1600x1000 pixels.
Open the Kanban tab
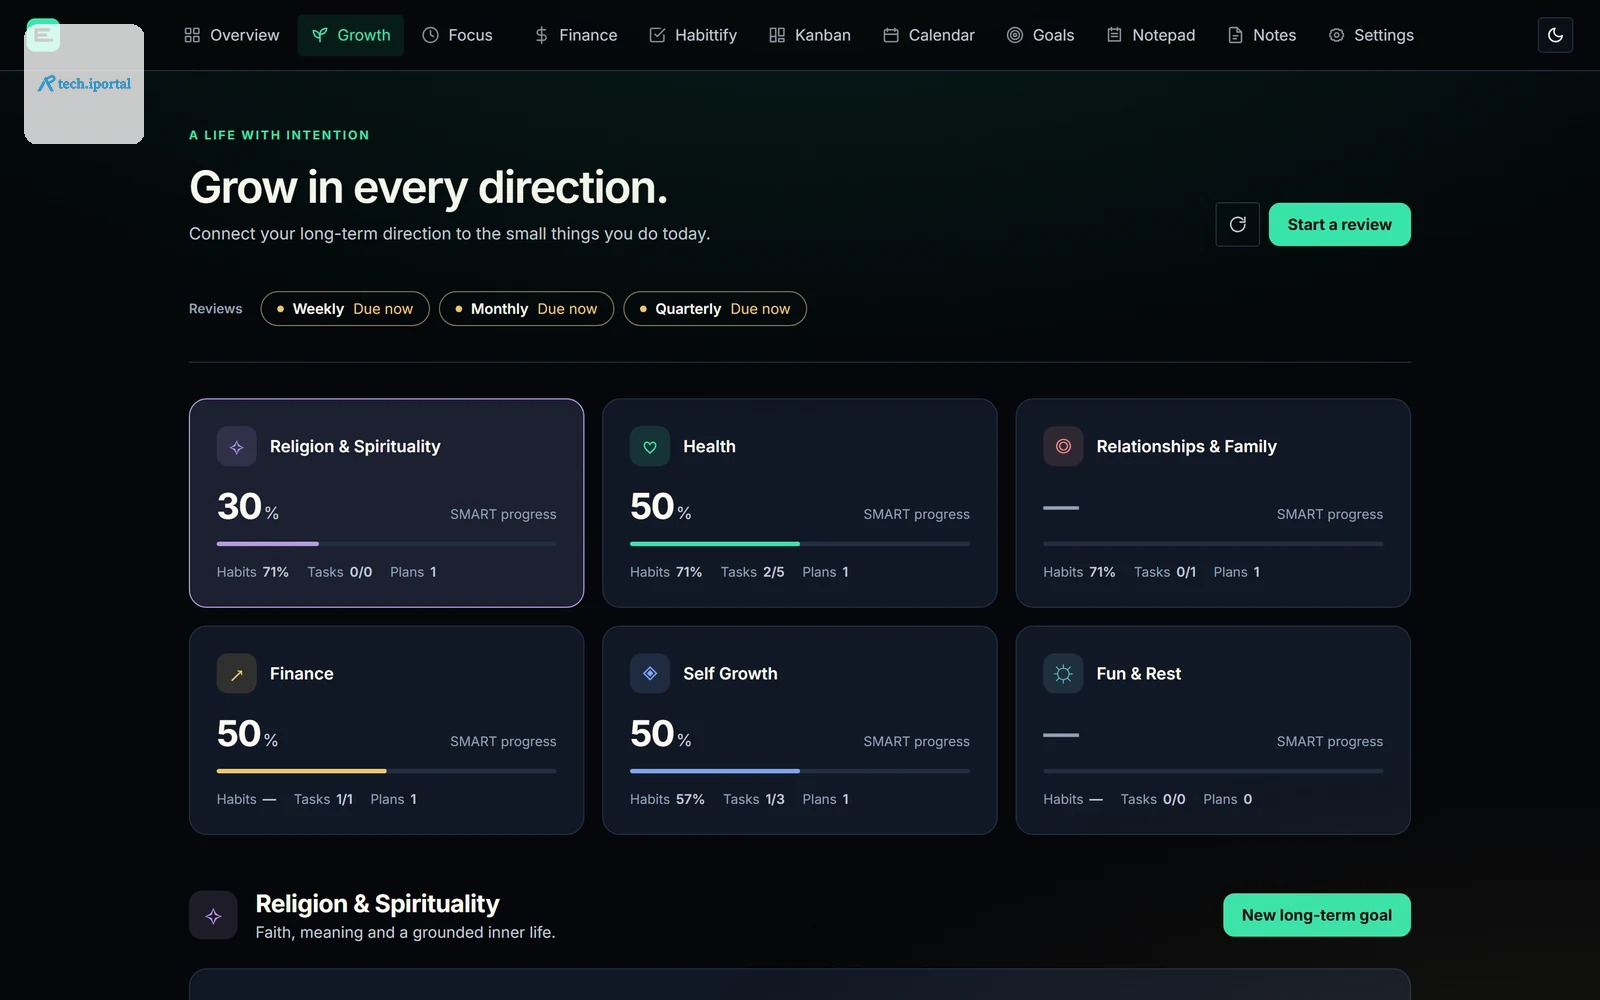click(x=810, y=35)
